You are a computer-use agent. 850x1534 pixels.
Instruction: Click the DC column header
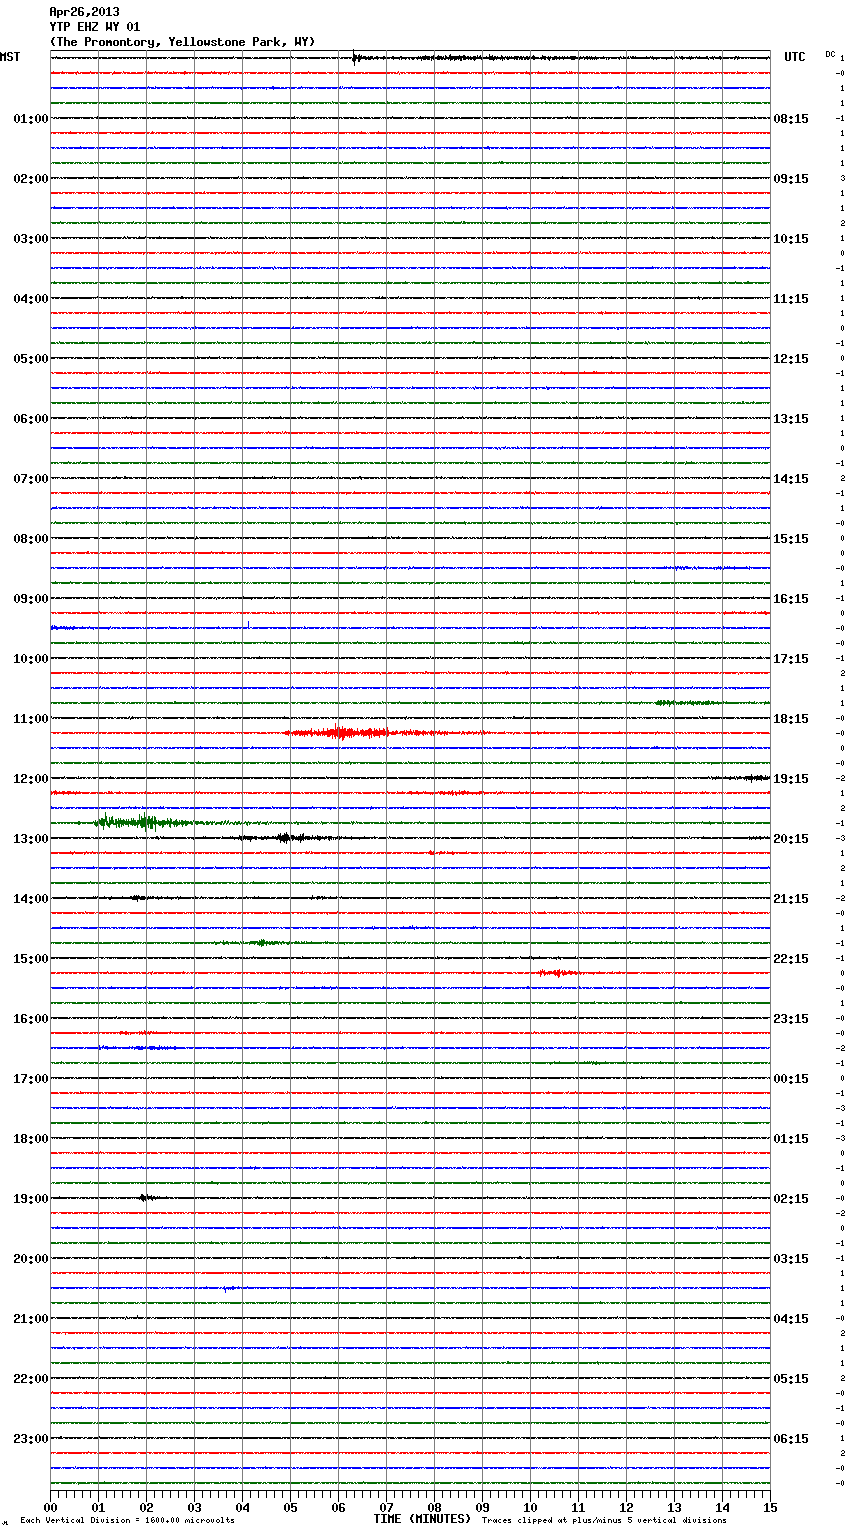click(830, 53)
